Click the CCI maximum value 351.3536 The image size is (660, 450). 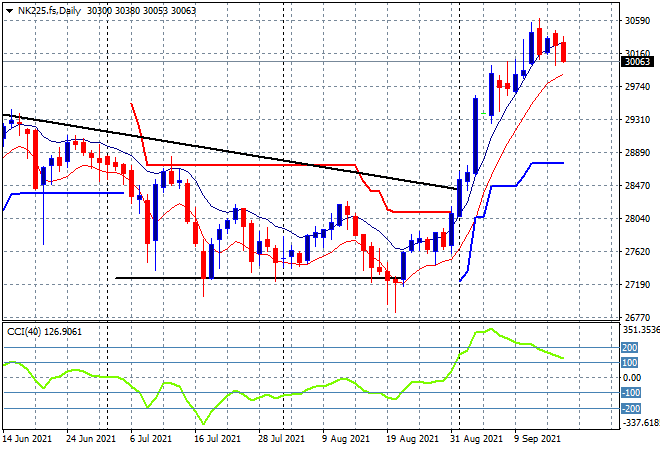click(641, 330)
